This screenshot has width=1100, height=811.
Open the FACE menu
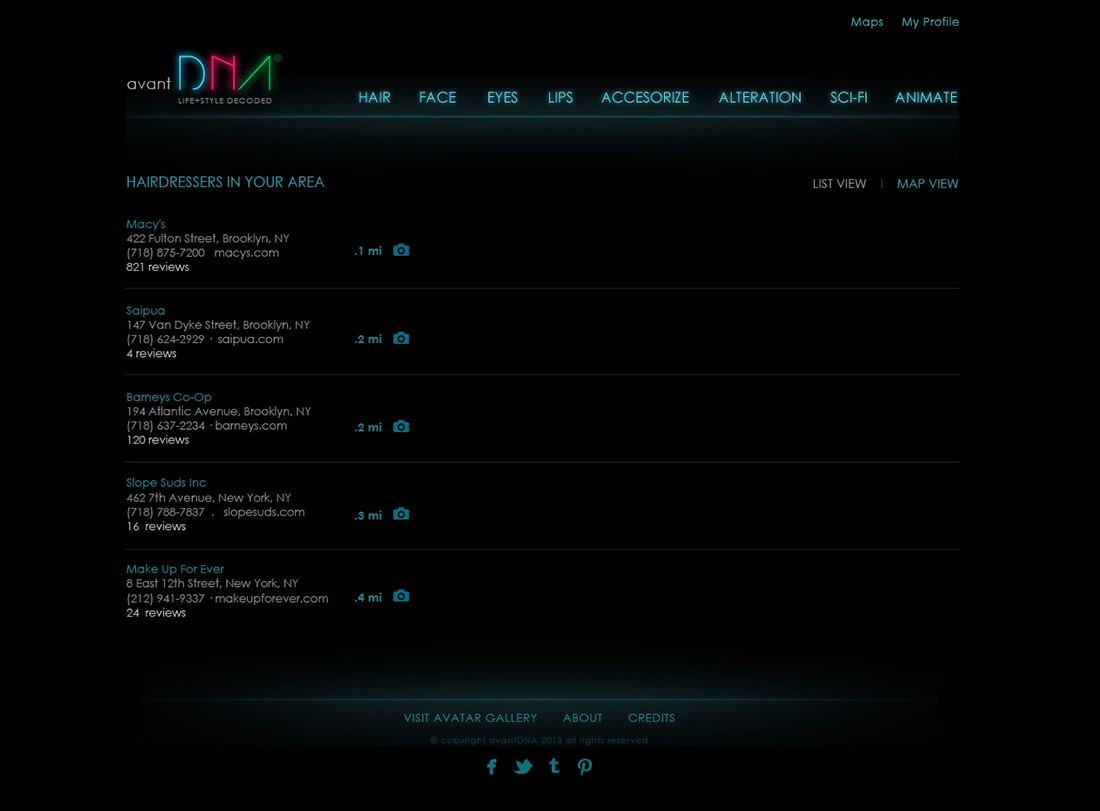[437, 98]
